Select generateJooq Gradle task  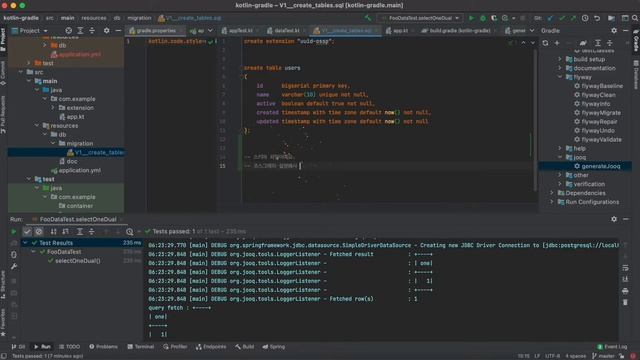point(600,167)
